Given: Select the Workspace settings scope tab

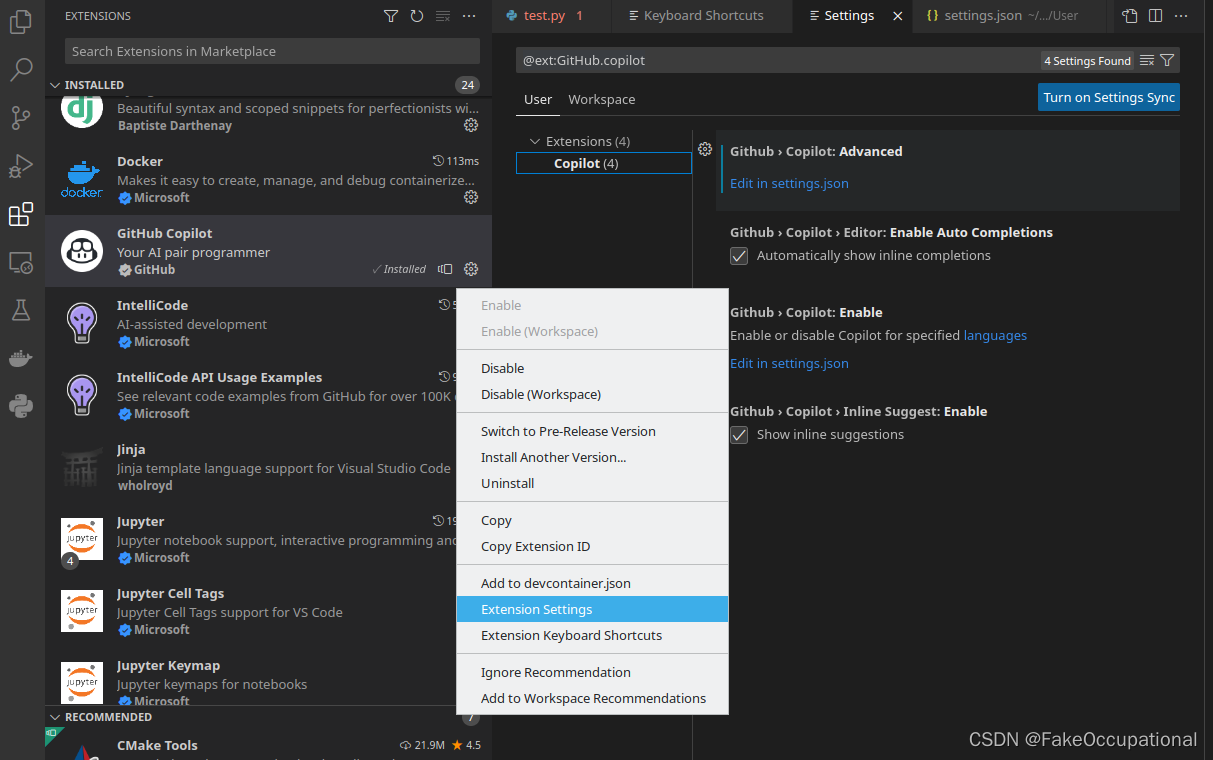Looking at the screenshot, I should [x=602, y=99].
